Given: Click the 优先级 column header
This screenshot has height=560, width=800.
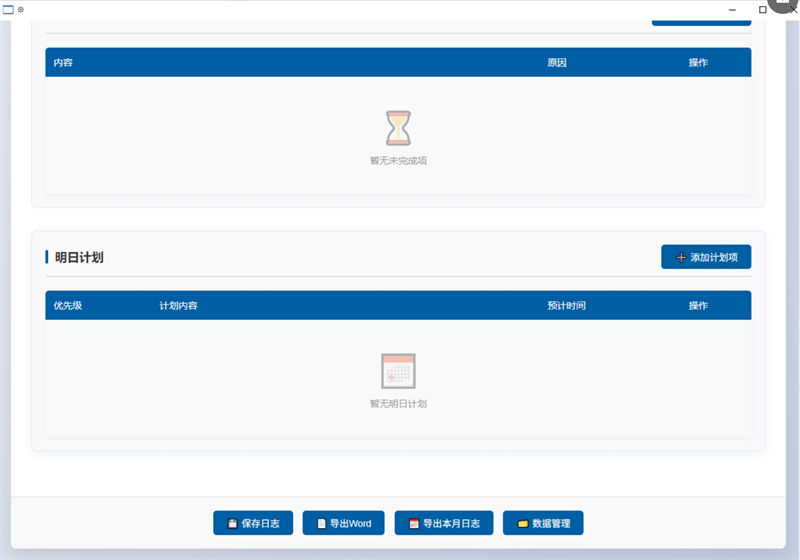Looking at the screenshot, I should (x=68, y=306).
